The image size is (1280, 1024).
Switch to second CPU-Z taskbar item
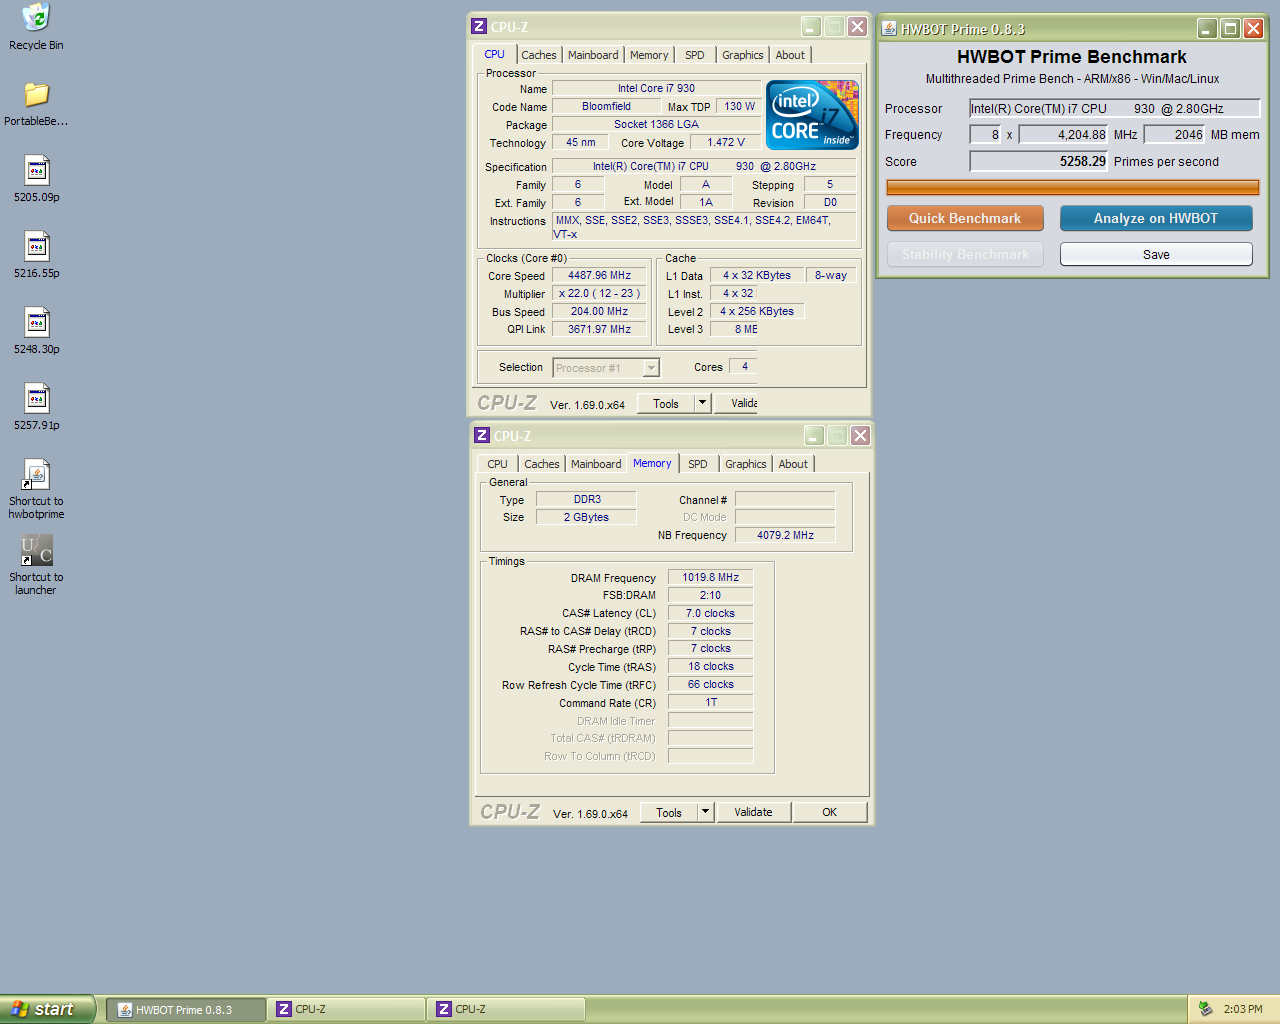pos(506,1010)
